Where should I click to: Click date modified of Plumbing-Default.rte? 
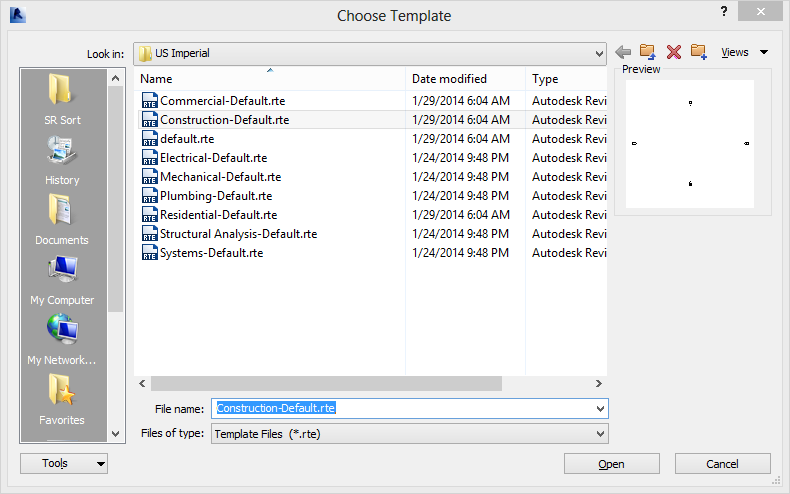(460, 196)
